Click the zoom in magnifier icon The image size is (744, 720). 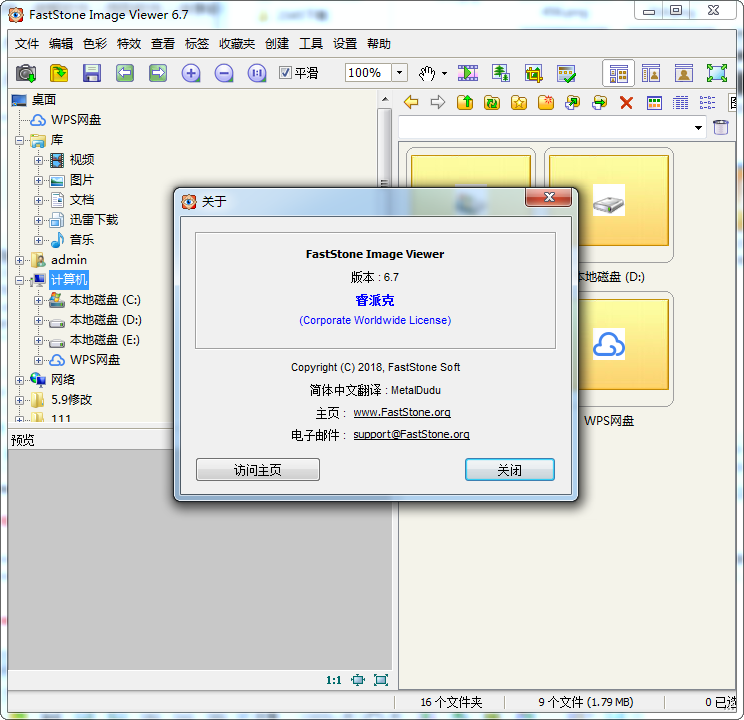pyautogui.click(x=191, y=73)
